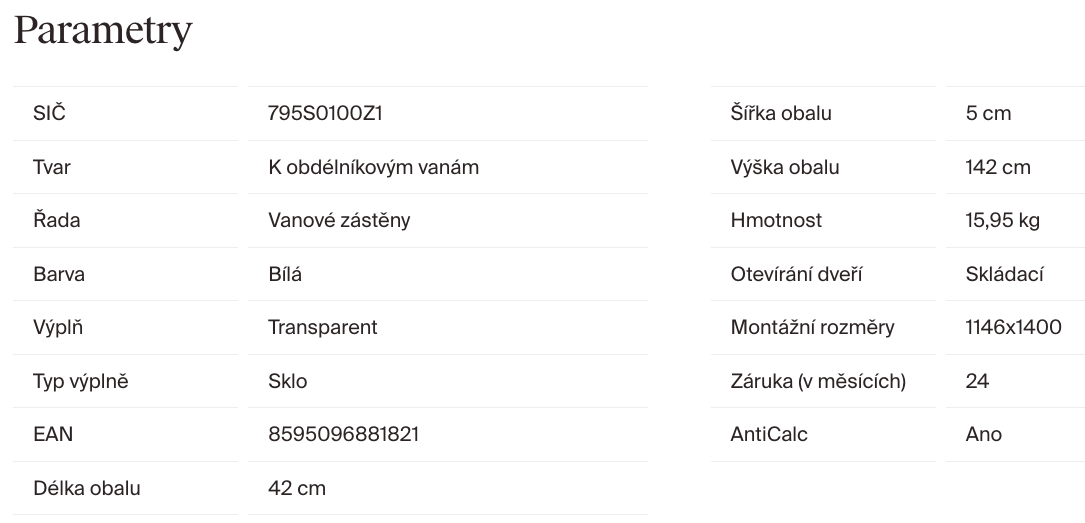This screenshot has height=523, width=1085.
Task: Click the Barva value Bílá
Action: [285, 274]
